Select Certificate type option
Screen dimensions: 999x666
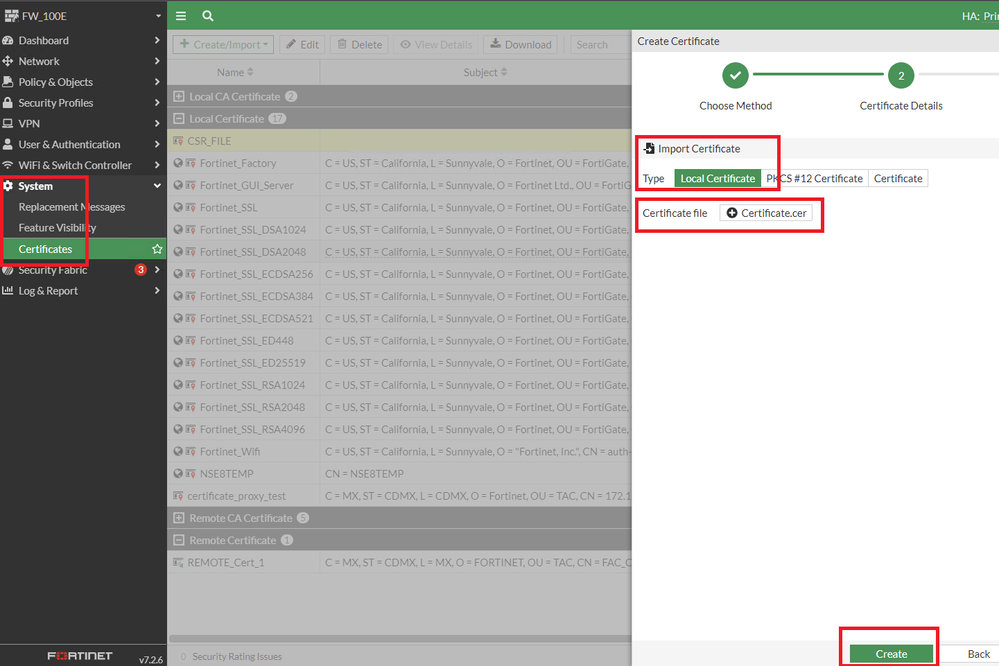tap(898, 178)
